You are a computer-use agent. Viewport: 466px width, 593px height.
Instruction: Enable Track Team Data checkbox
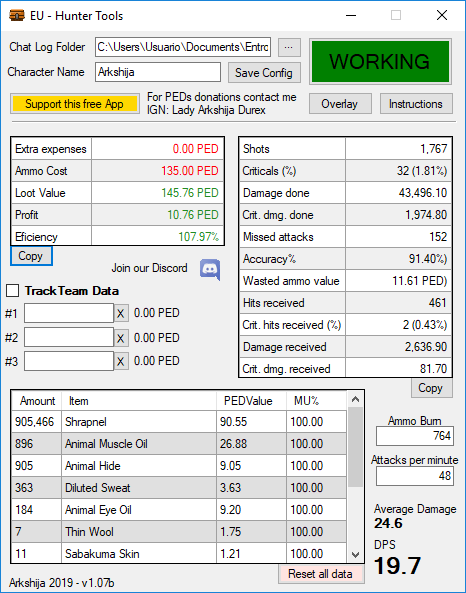click(12, 291)
